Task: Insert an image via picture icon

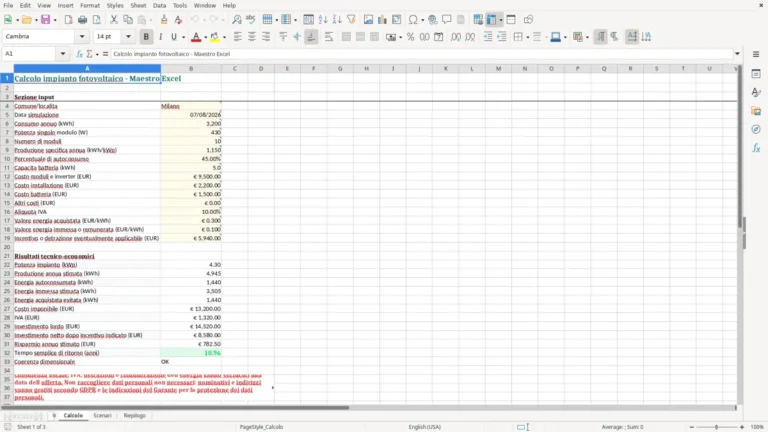Action: [368, 20]
